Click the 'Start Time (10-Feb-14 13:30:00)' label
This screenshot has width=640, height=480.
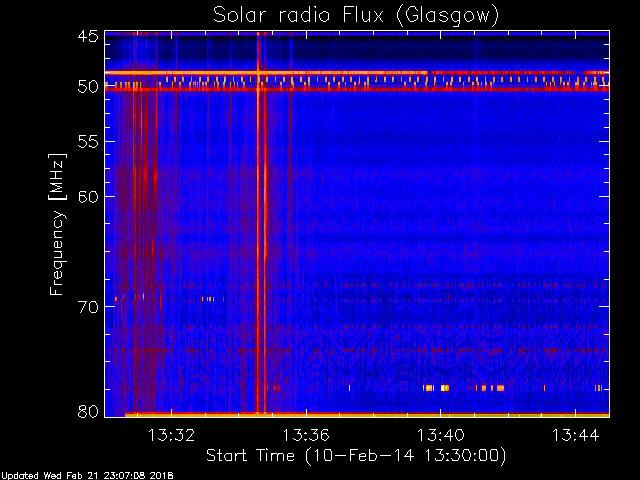pos(356,455)
